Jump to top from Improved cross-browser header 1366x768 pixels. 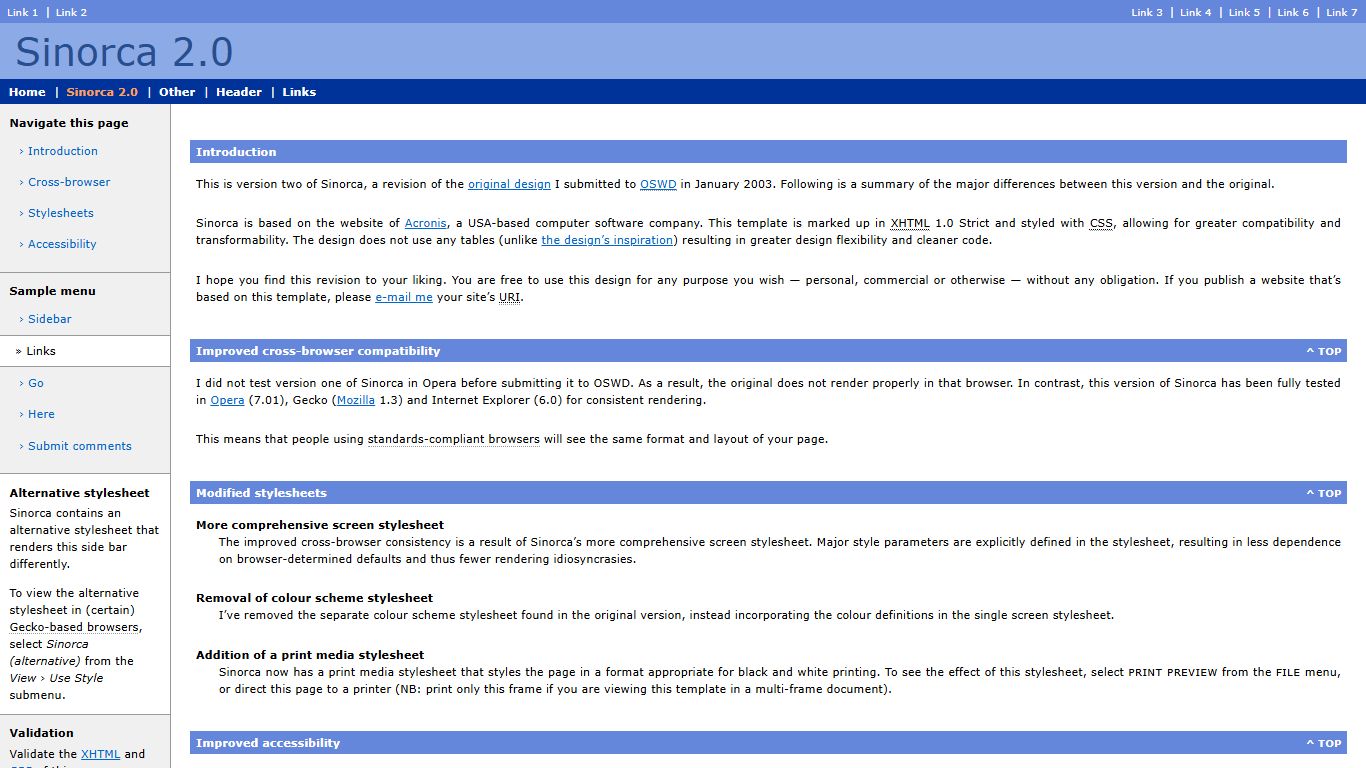pyautogui.click(x=1324, y=351)
